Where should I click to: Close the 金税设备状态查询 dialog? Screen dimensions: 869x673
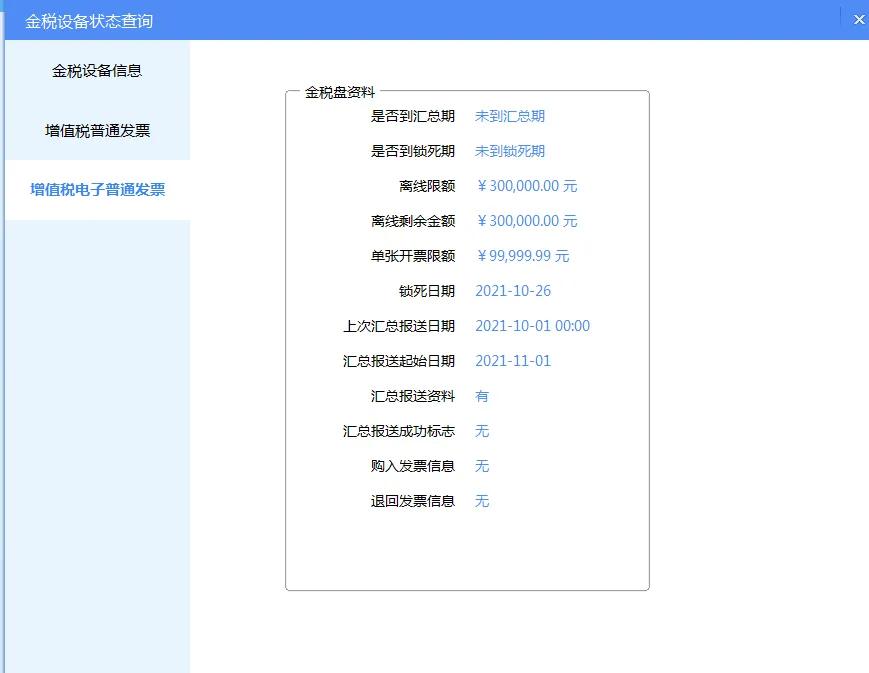[x=857, y=19]
